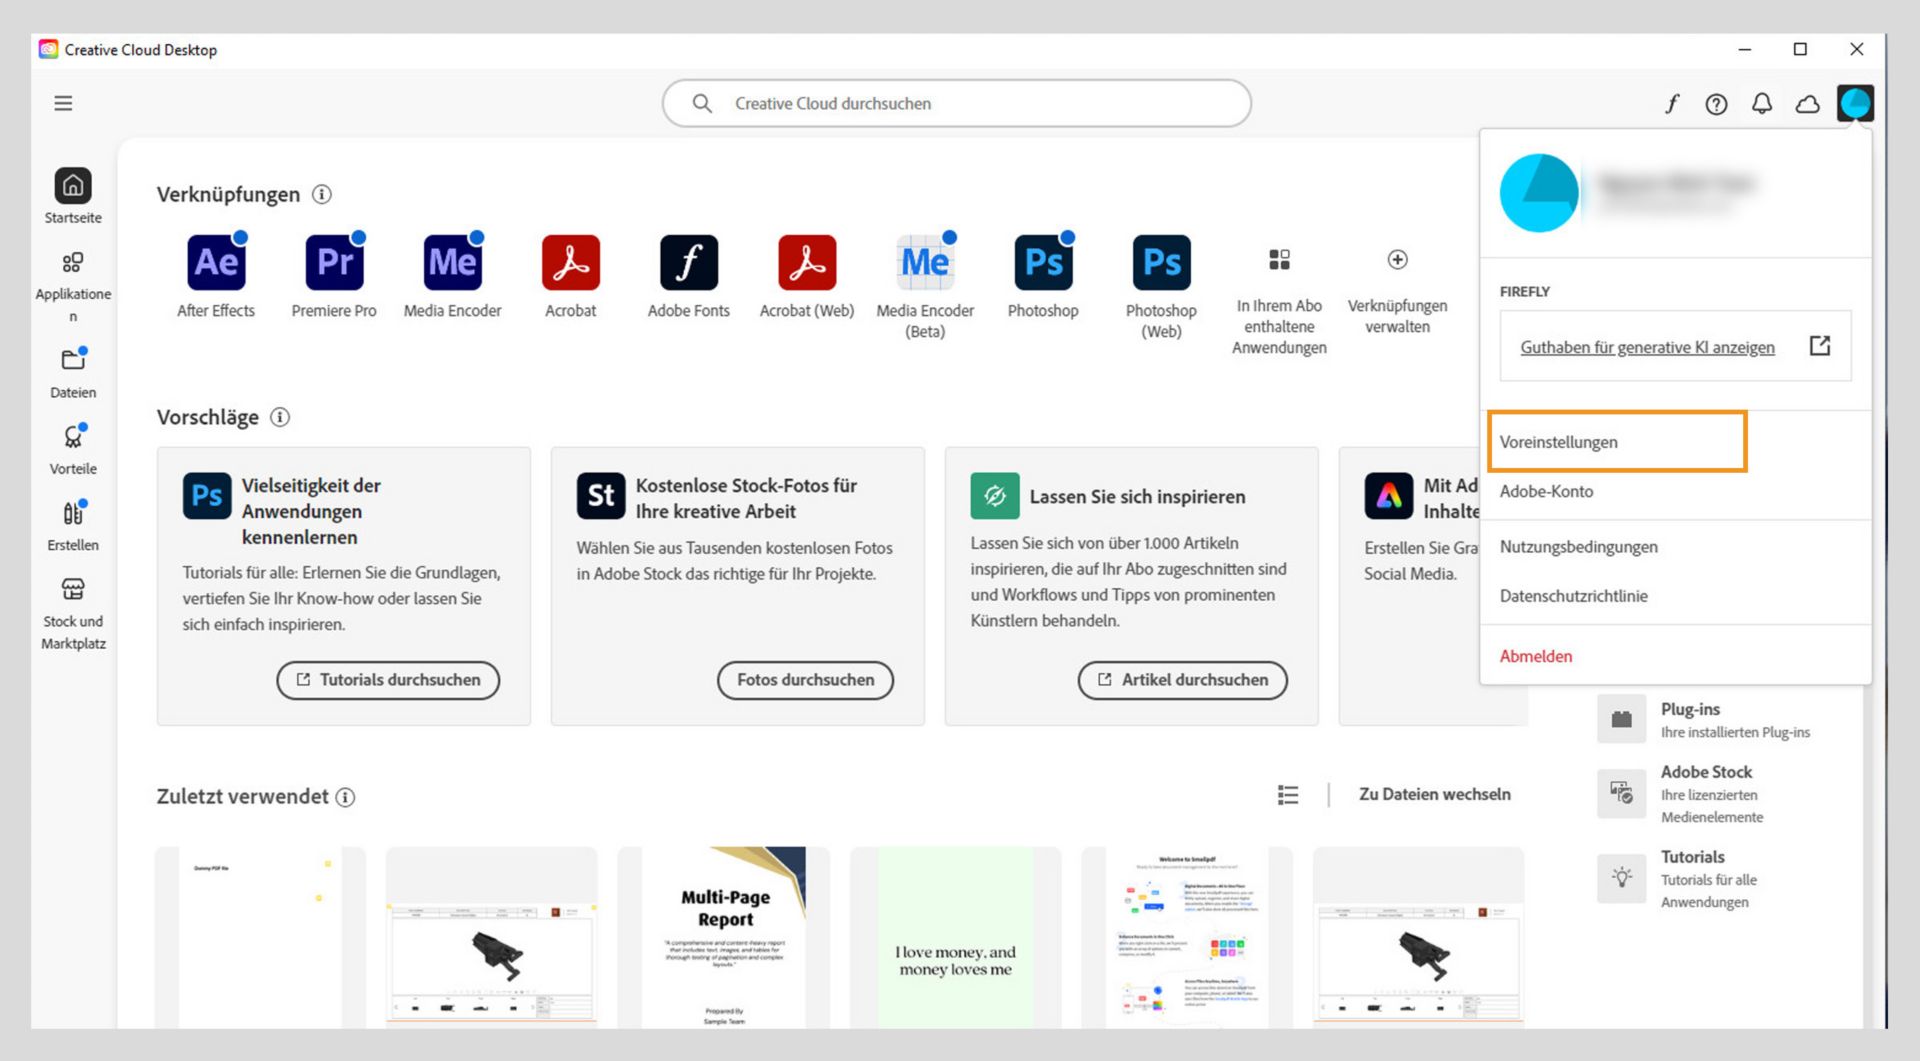
Task: Open the 'Vielseitigkeit der Anwendungen' card
Action: 343,586
